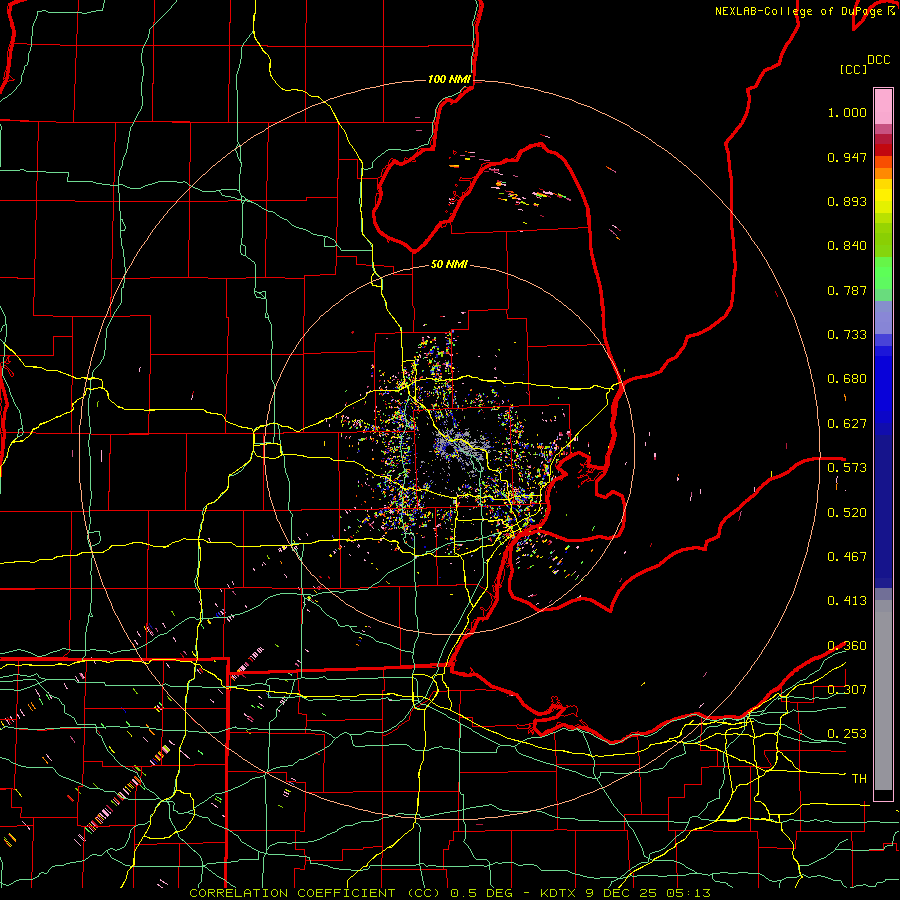This screenshot has width=900, height=900.
Task: Click the Correlation Coefficient product caption
Action: pos(450,893)
